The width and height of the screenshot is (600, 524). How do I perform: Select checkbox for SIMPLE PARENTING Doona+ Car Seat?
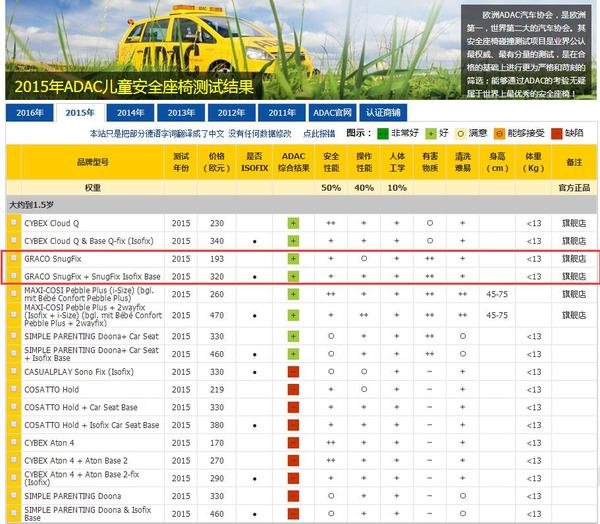[x=14, y=336]
